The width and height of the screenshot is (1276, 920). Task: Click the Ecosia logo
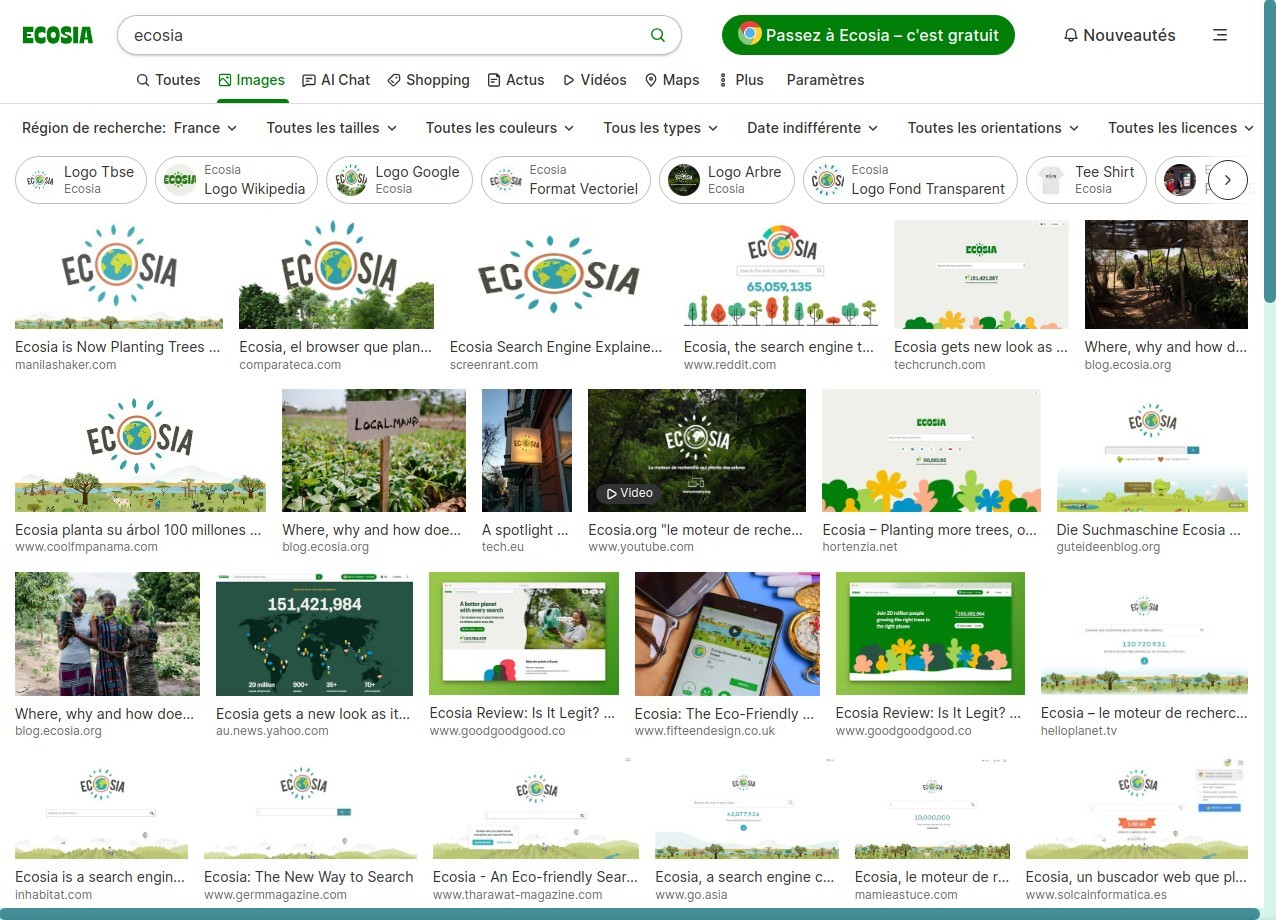(57, 34)
